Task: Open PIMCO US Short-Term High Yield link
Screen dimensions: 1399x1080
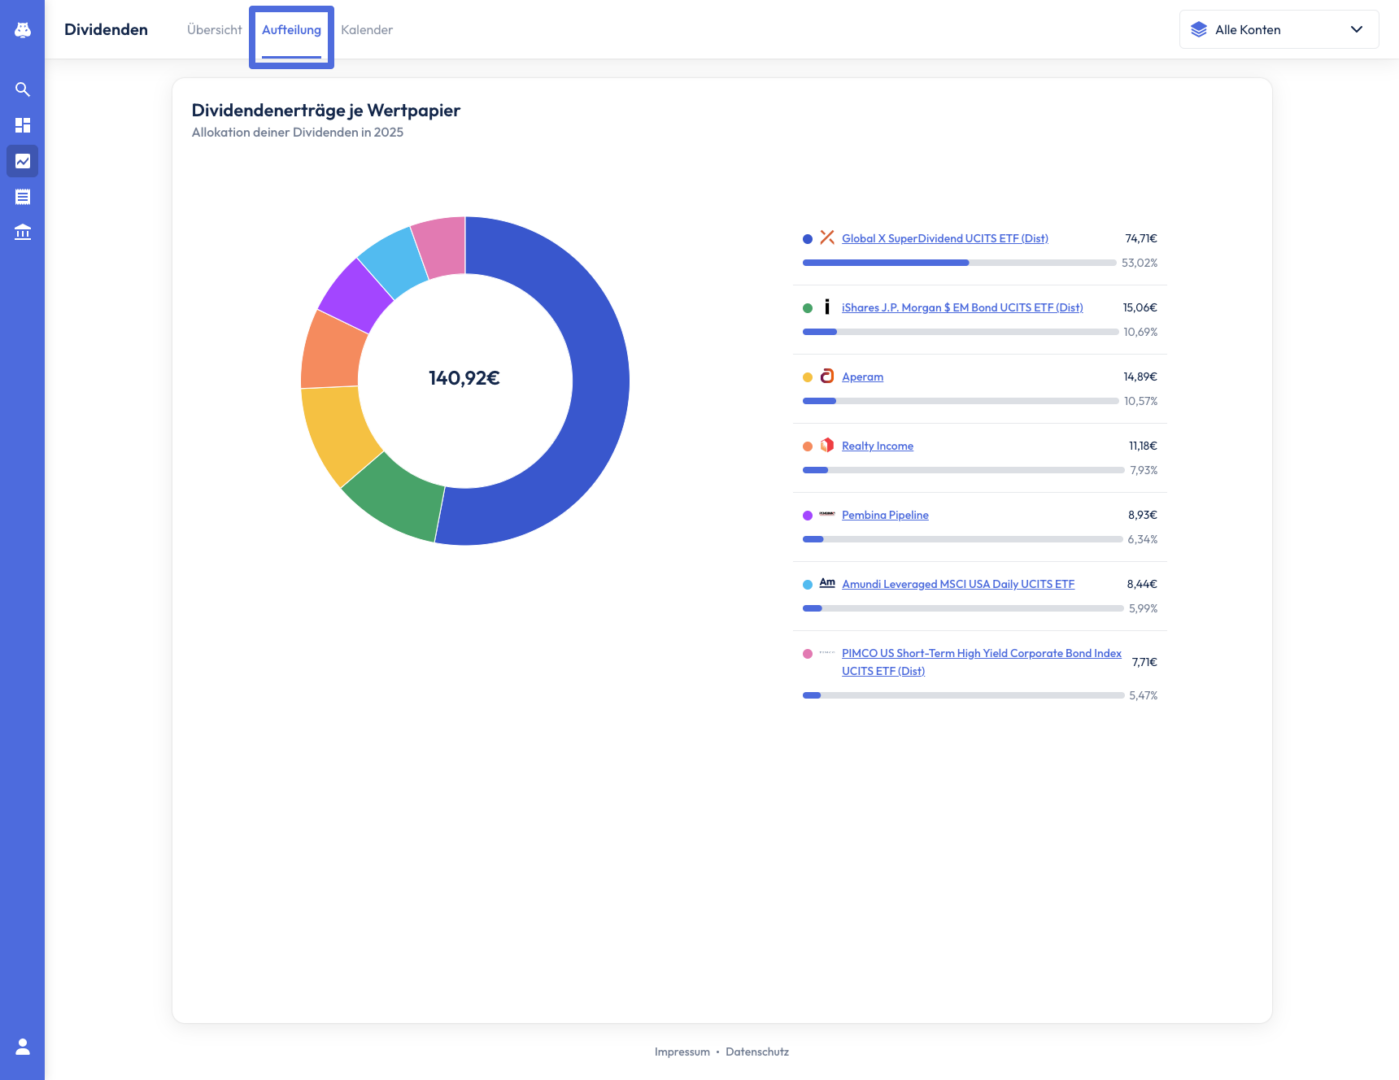Action: [x=981, y=662]
